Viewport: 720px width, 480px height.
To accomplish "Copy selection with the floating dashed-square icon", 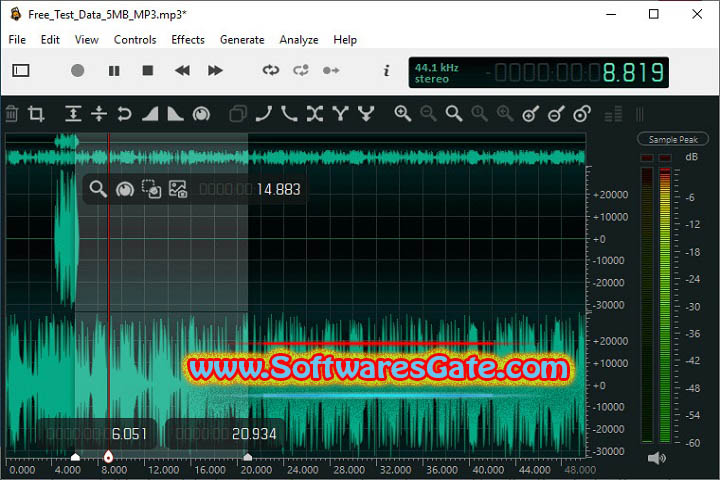I will point(151,189).
